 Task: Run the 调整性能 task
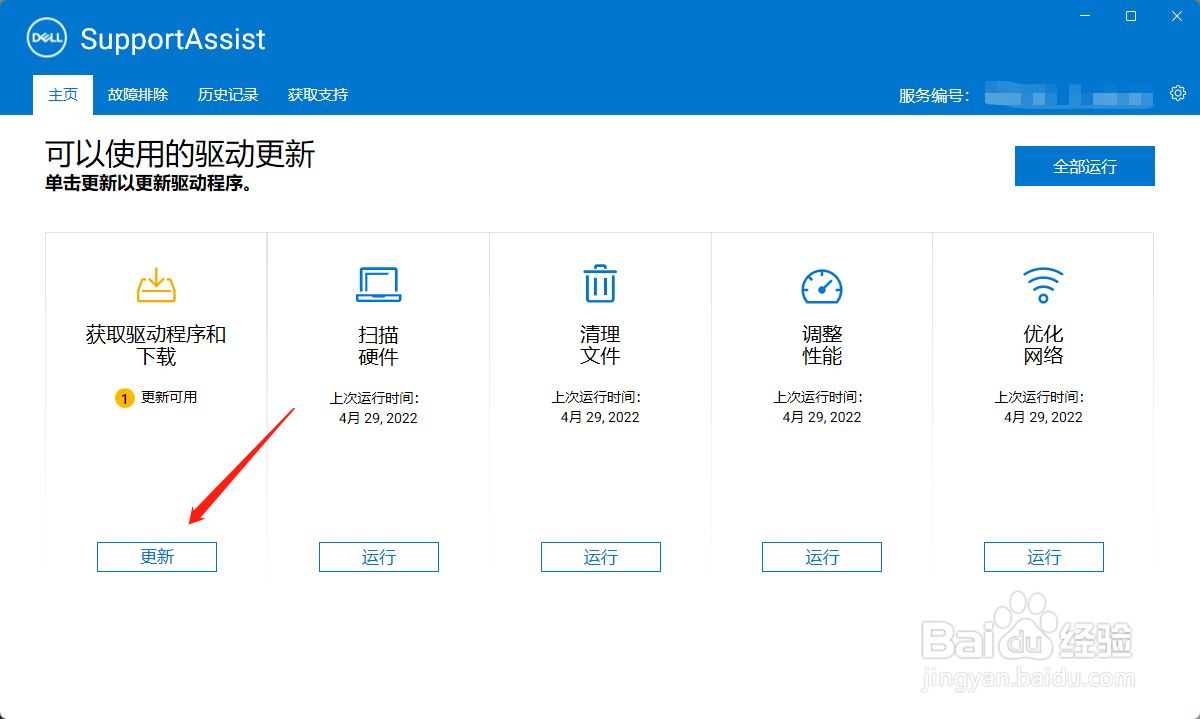coord(822,557)
